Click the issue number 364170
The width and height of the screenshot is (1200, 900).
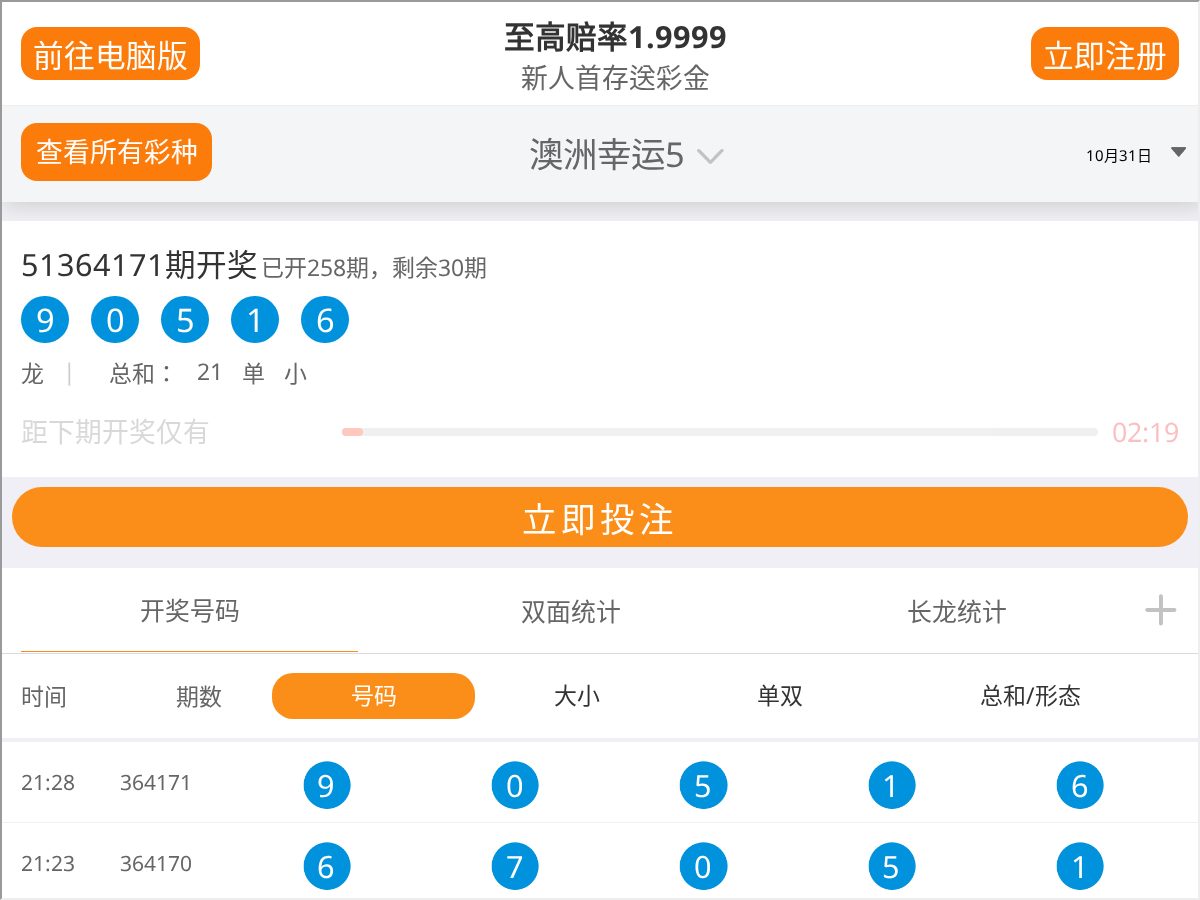pos(155,864)
